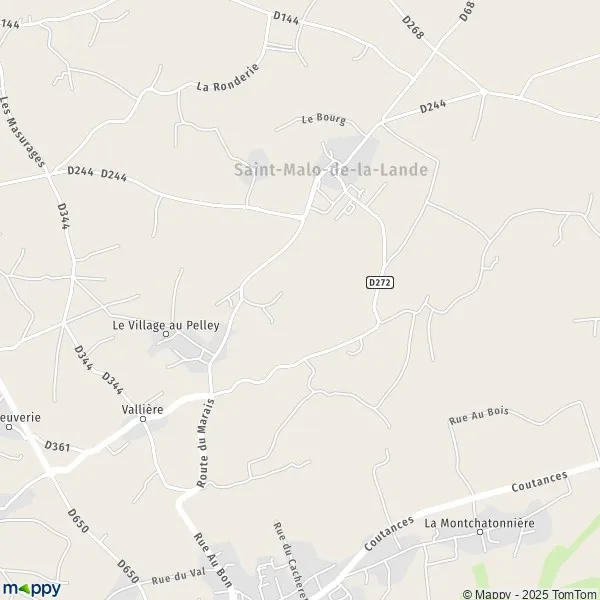
Task: Click the D244 label near Le Bourg
Action: (433, 106)
